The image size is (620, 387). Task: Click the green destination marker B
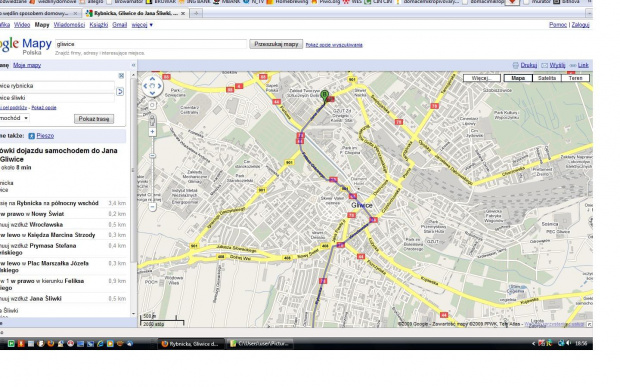[324, 95]
